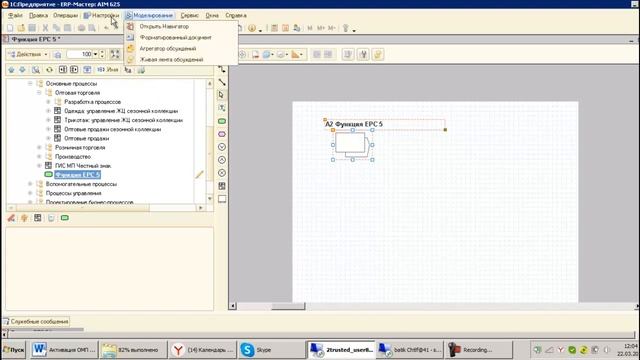Click the yellow lightbulb icon in diagram toolbar
The image size is (640, 360).
point(378,55)
